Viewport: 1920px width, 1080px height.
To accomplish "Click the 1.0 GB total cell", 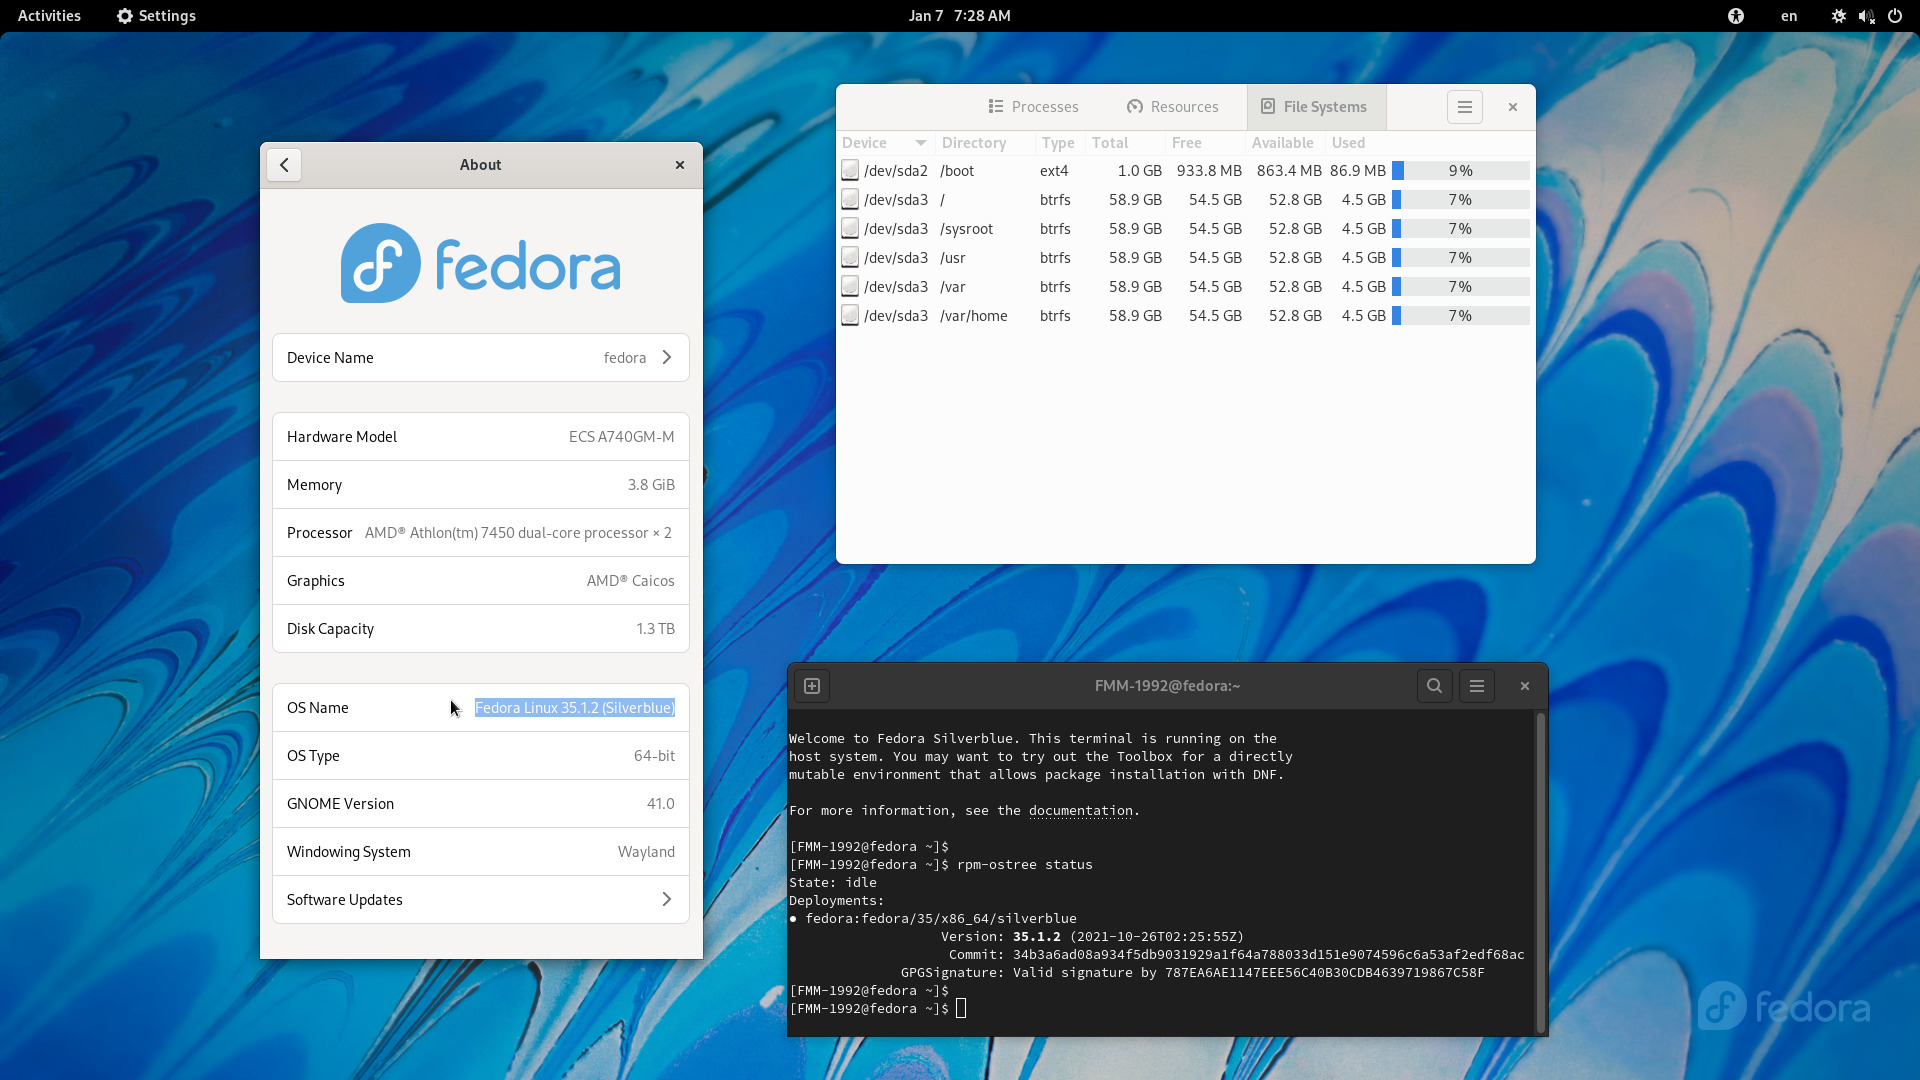I will tap(1140, 171).
